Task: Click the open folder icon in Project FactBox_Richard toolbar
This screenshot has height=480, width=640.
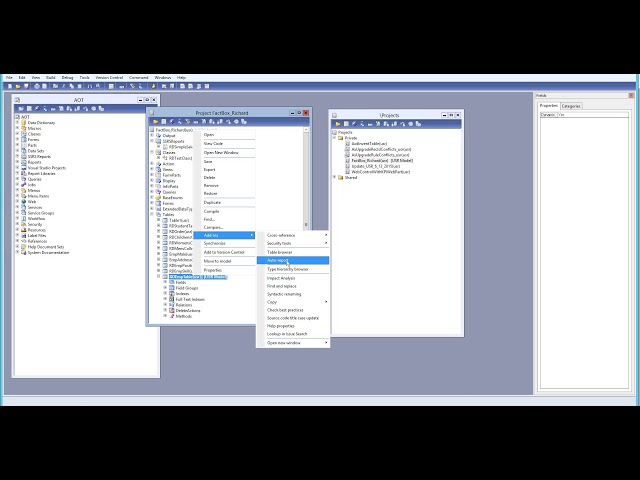Action: tap(156, 122)
